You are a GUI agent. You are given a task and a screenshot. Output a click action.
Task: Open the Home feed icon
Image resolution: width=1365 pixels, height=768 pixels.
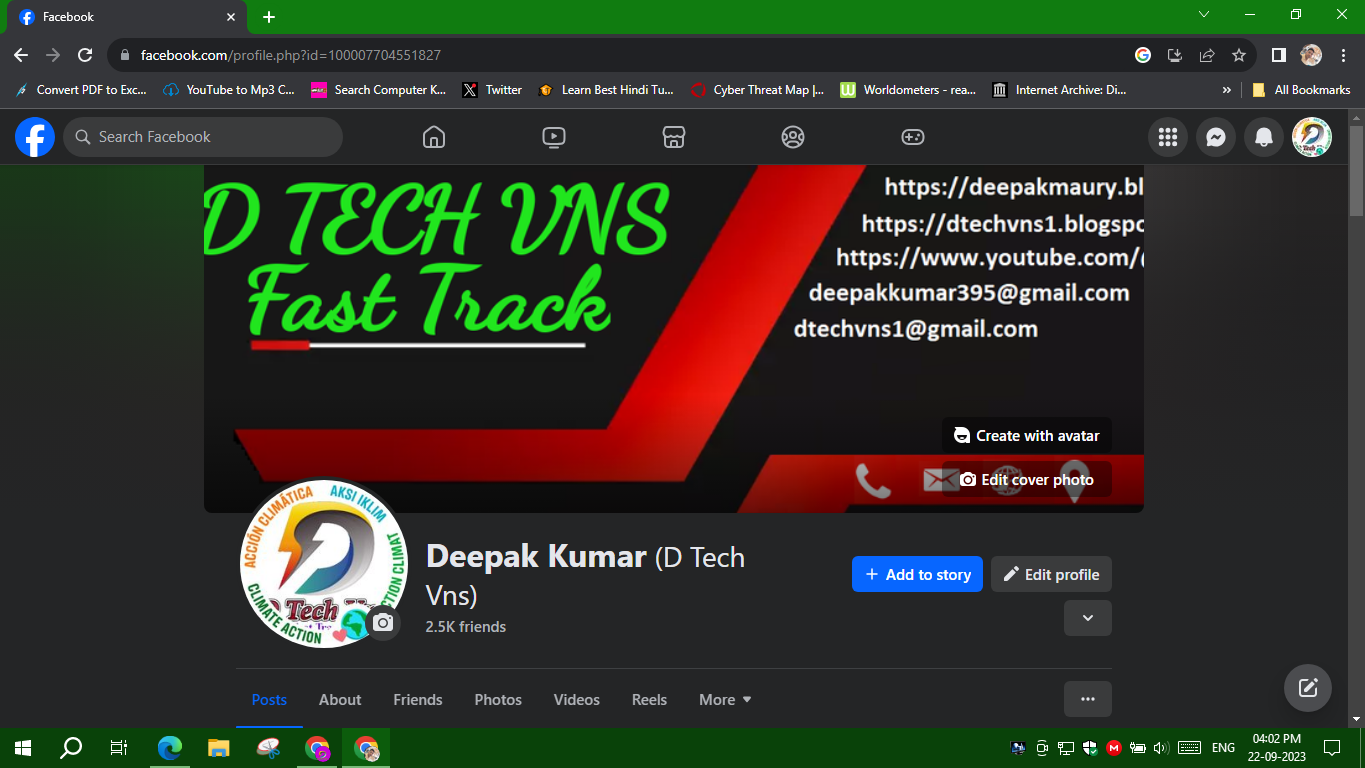click(433, 137)
